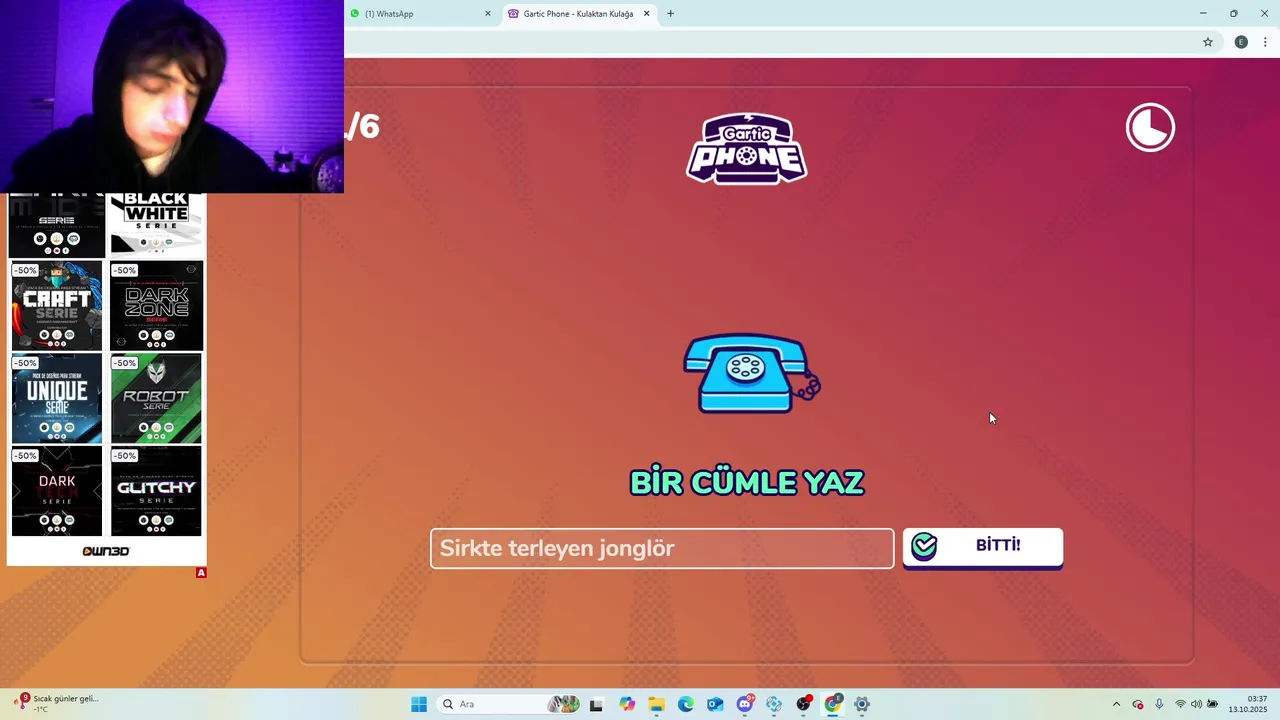Image resolution: width=1280 pixels, height=720 pixels.
Task: Open the Black White Serie ad thumbnail
Action: pyautogui.click(x=156, y=226)
